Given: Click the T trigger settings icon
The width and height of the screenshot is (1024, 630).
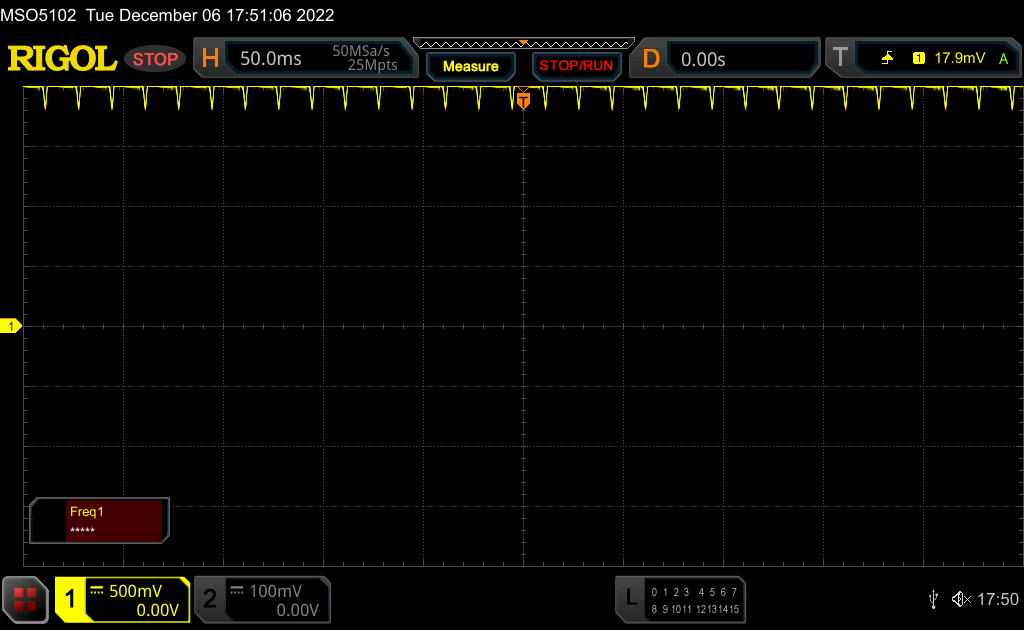Looking at the screenshot, I should [841, 58].
